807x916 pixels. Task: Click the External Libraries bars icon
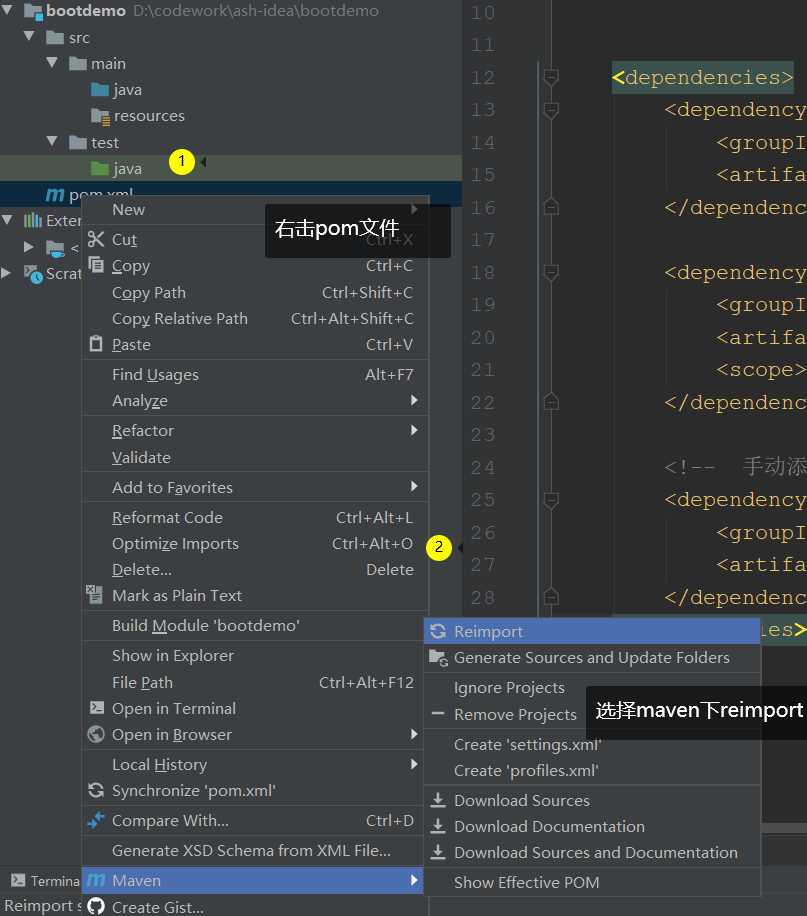point(33,220)
